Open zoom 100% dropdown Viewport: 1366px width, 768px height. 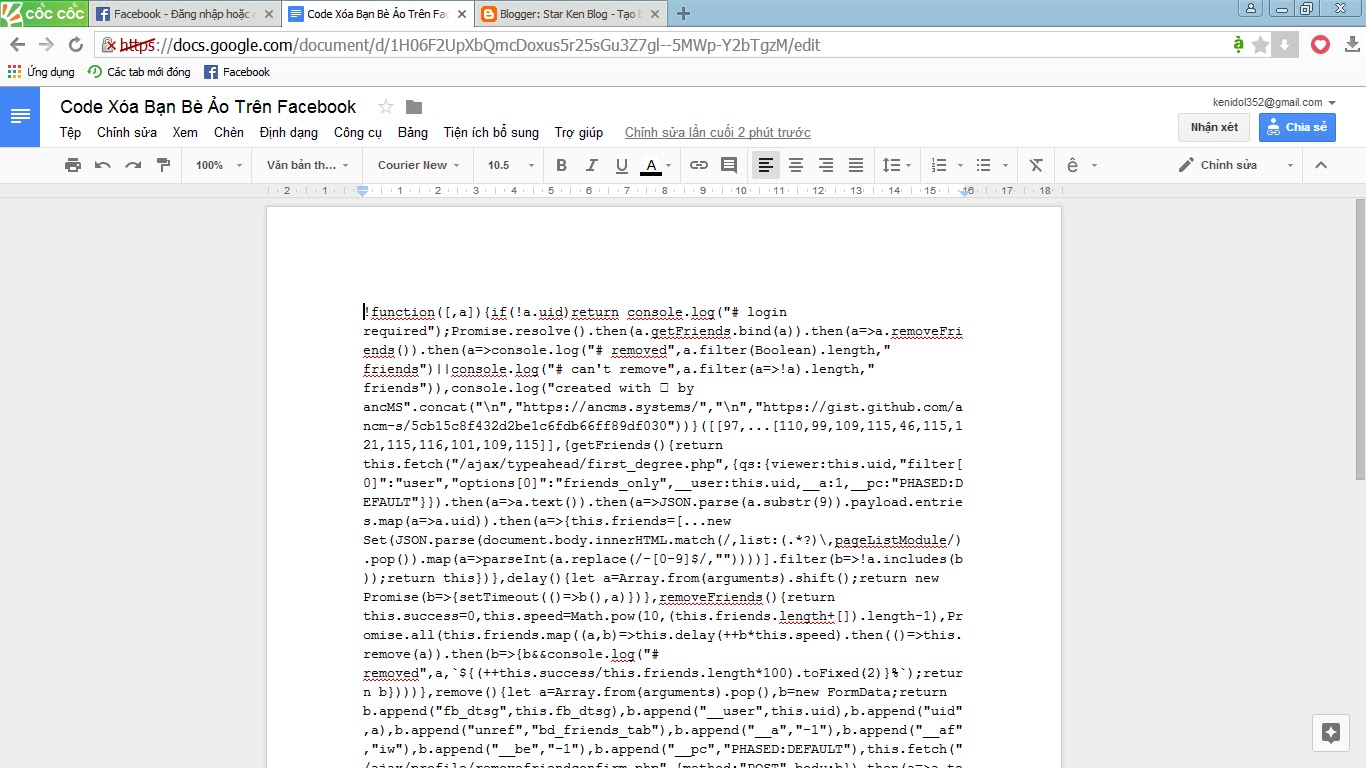217,165
